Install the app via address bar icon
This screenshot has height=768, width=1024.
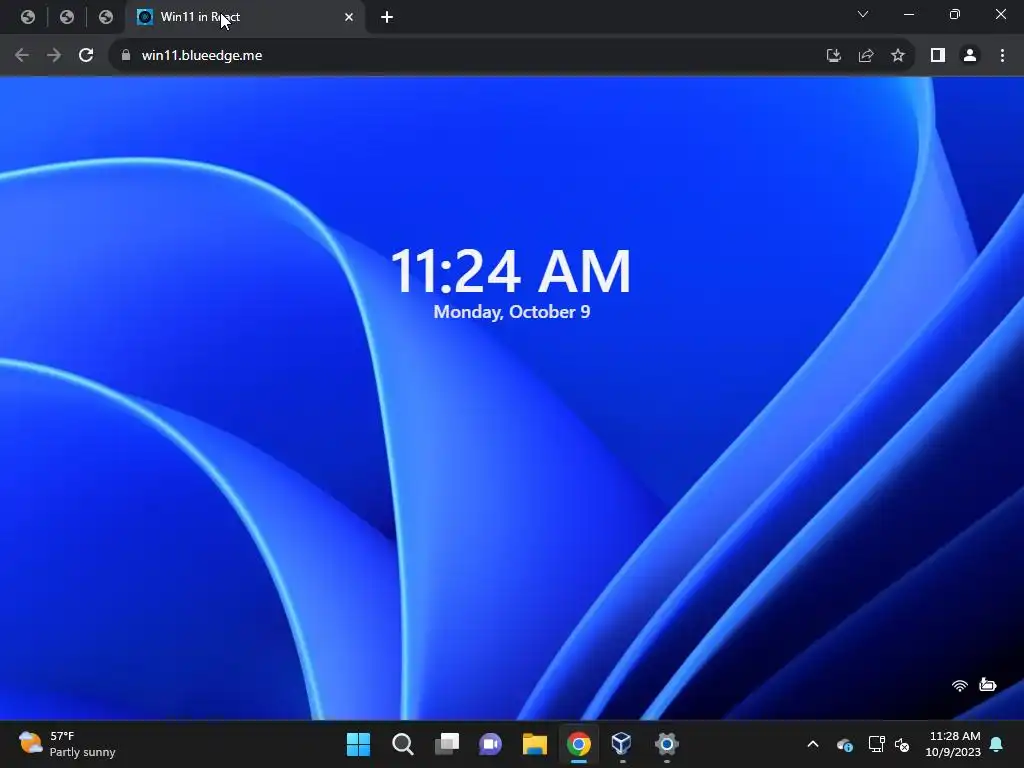pos(833,56)
